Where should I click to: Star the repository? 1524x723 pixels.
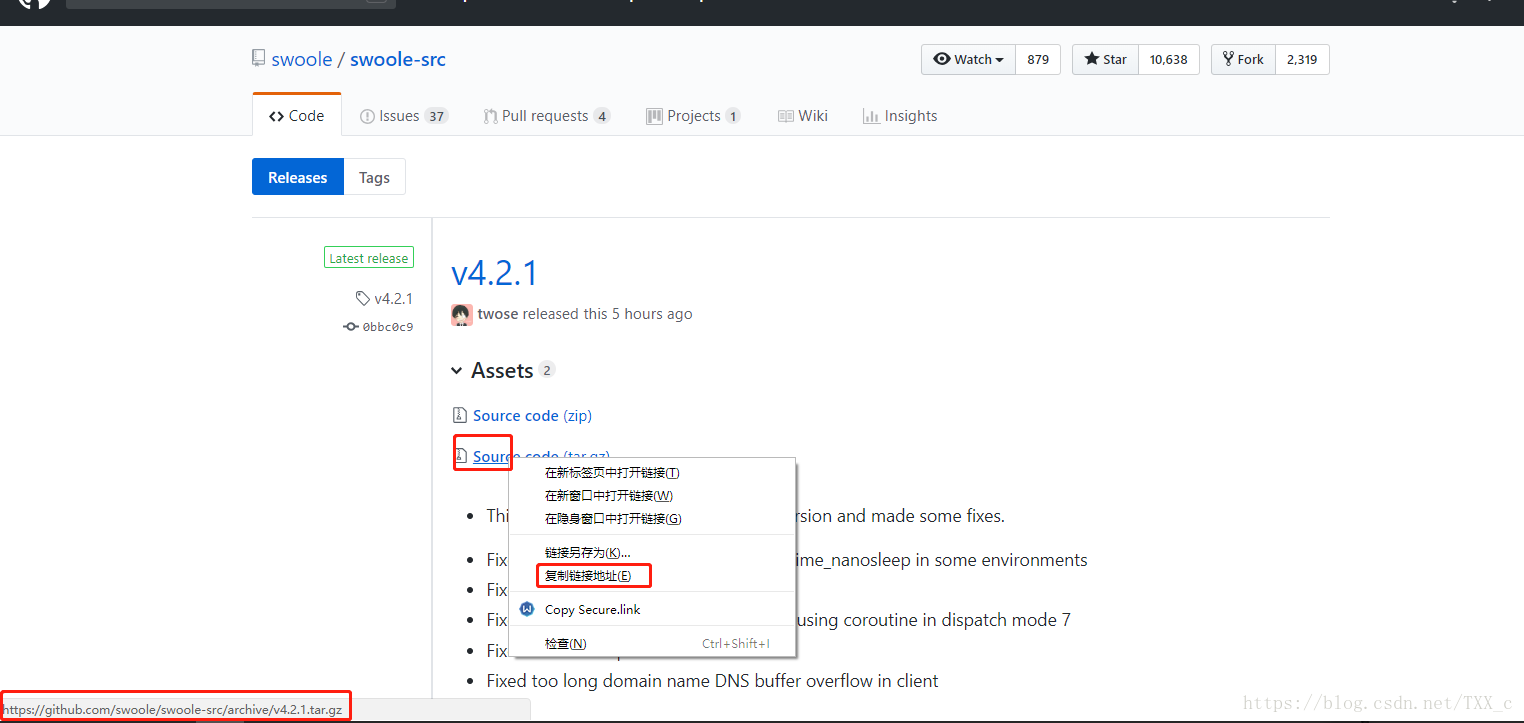click(x=1105, y=59)
